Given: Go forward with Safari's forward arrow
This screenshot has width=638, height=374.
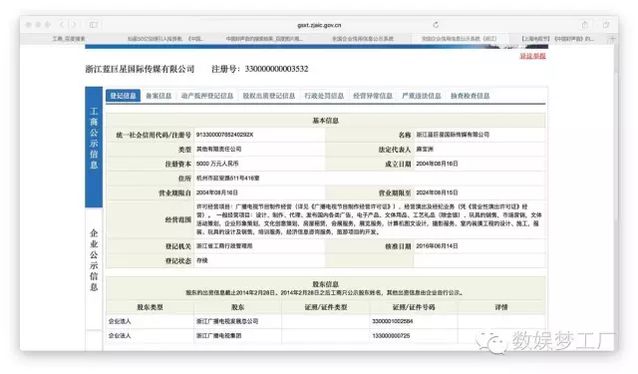Looking at the screenshot, I should point(74,25).
